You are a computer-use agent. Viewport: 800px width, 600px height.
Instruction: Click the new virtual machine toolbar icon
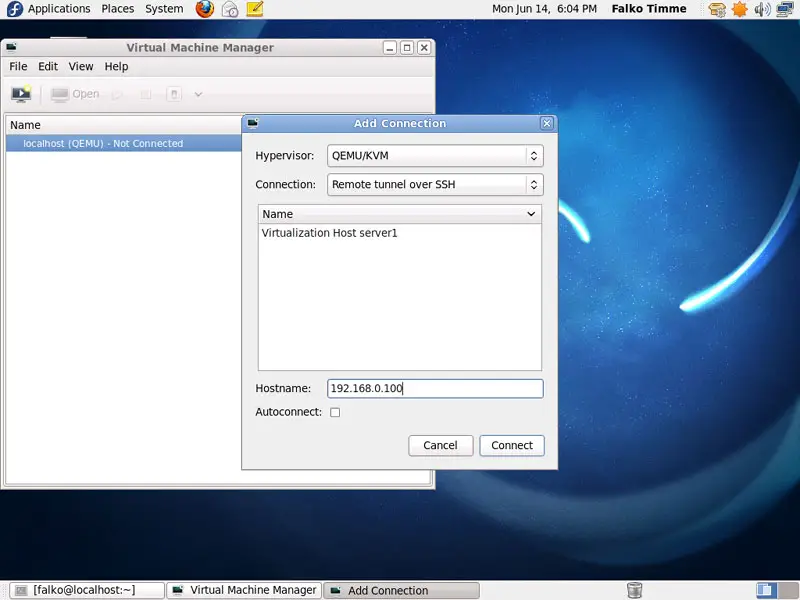[21, 94]
